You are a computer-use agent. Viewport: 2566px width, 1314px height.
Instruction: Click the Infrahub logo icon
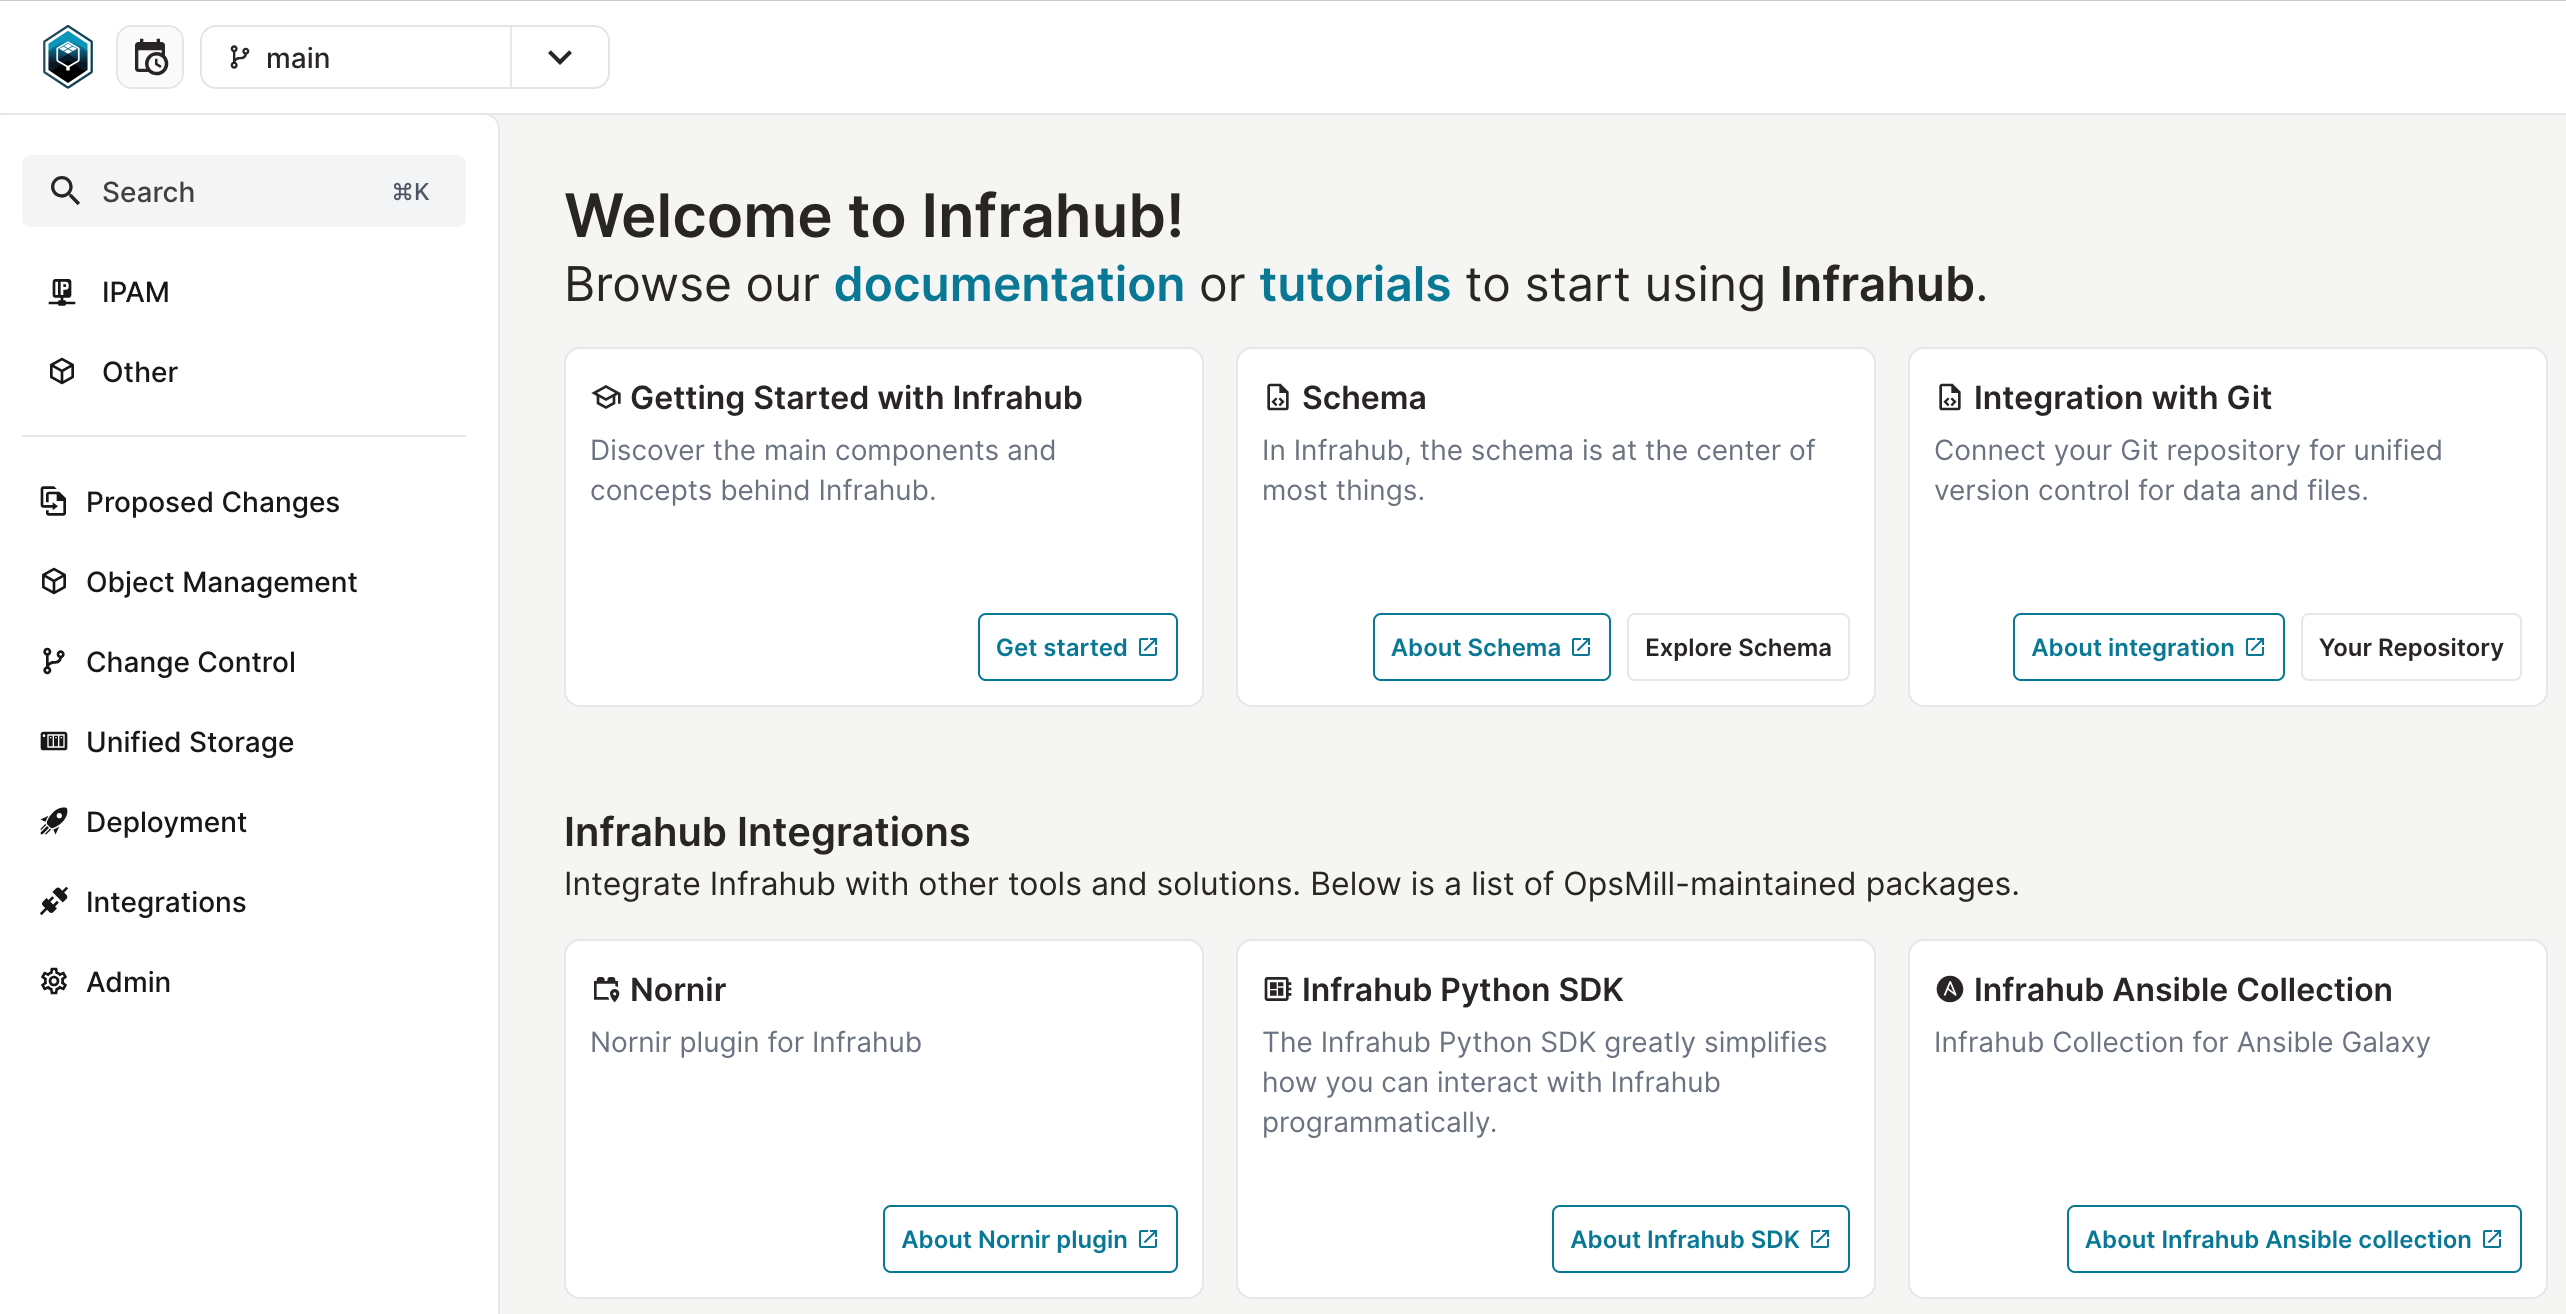pos(68,57)
